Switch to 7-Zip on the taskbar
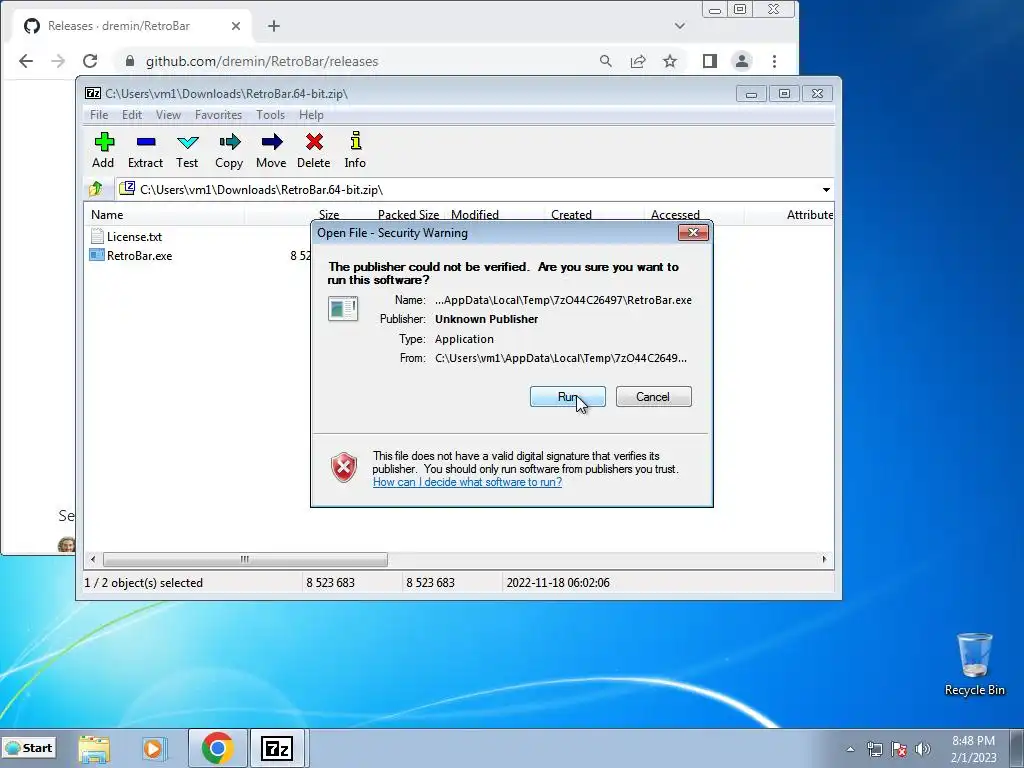 [x=277, y=748]
